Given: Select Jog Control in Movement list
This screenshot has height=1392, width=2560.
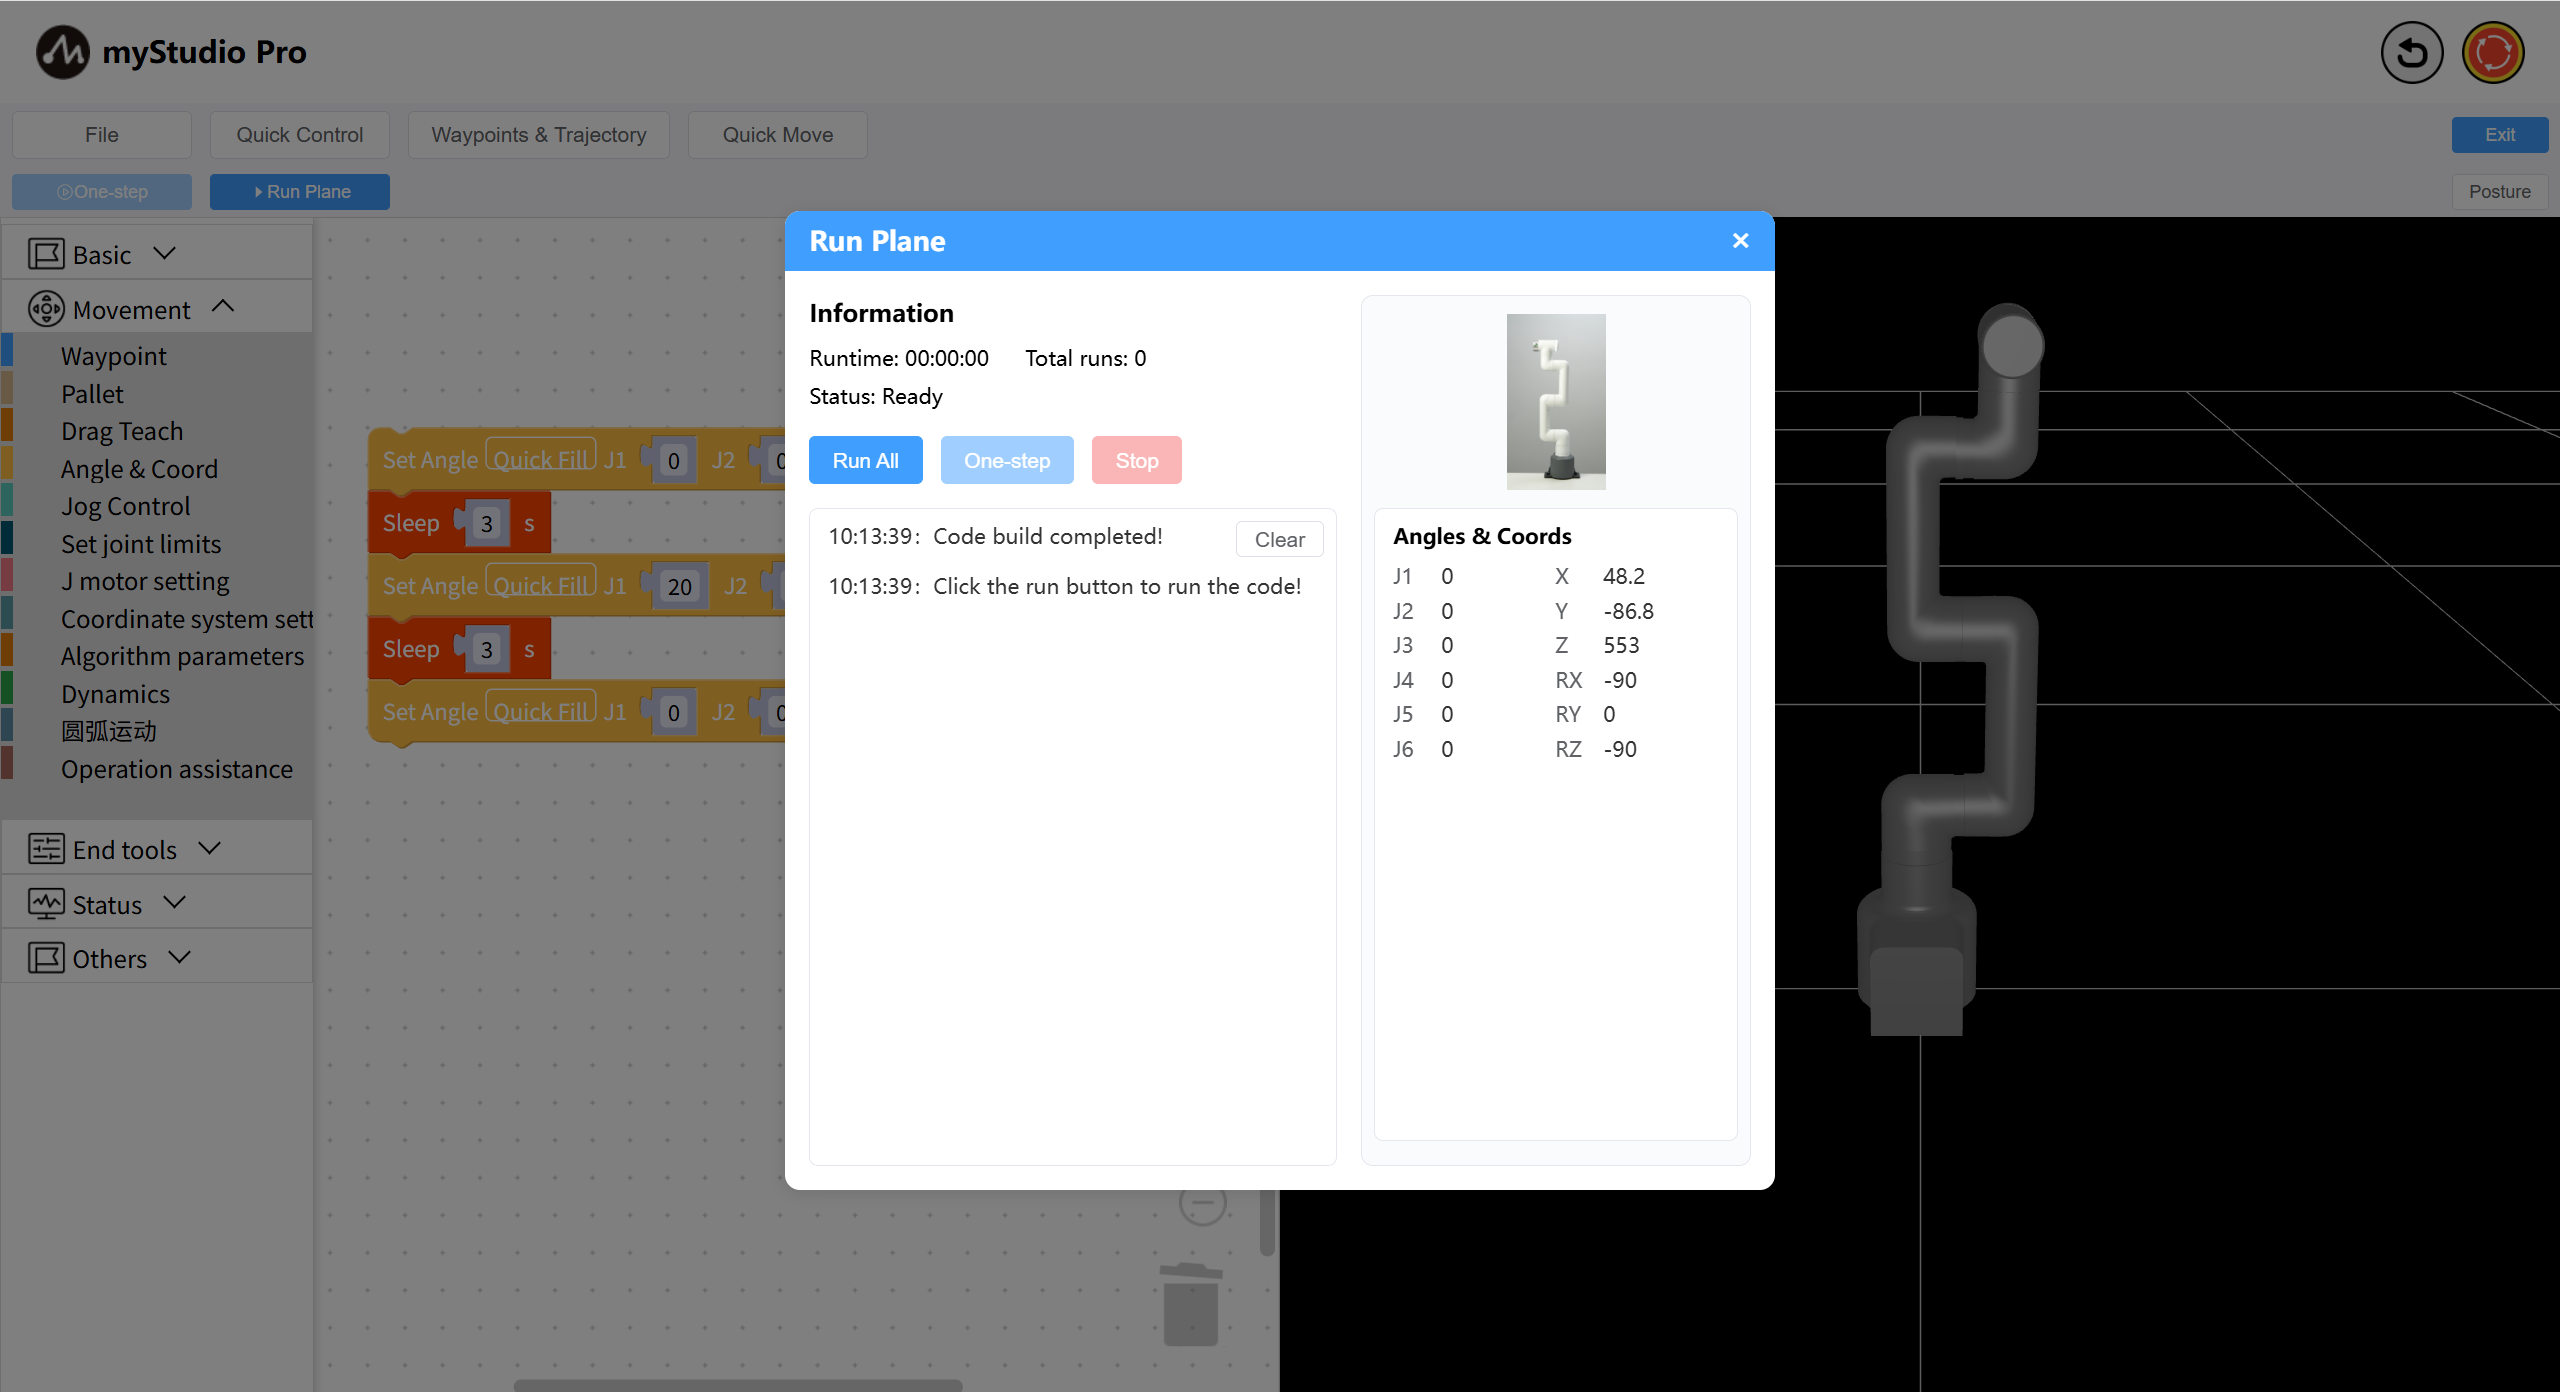Looking at the screenshot, I should (x=125, y=506).
